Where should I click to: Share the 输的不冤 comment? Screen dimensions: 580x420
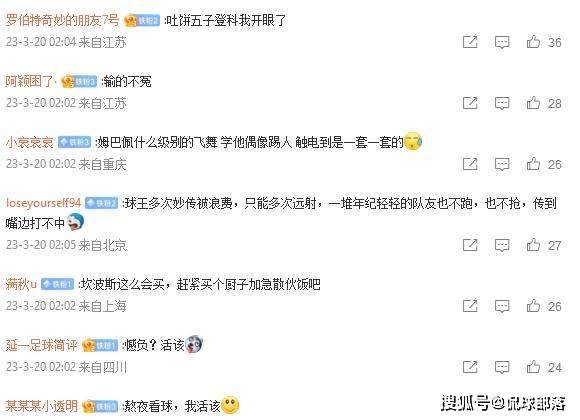[470, 103]
